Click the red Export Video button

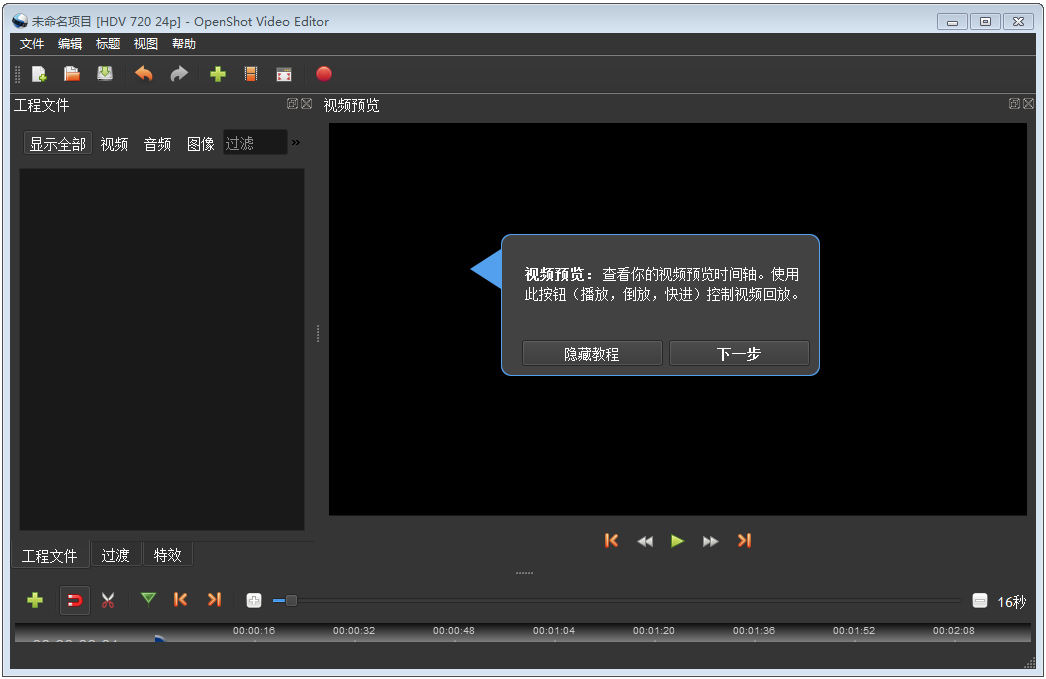click(x=323, y=74)
